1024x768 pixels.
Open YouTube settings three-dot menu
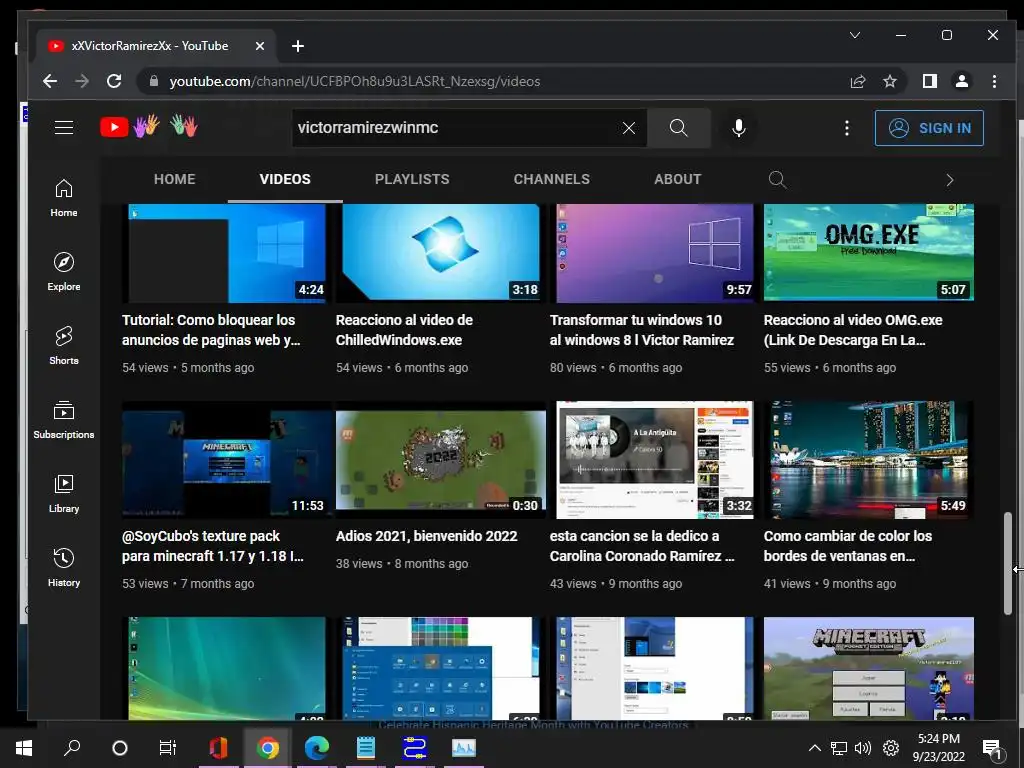846,128
